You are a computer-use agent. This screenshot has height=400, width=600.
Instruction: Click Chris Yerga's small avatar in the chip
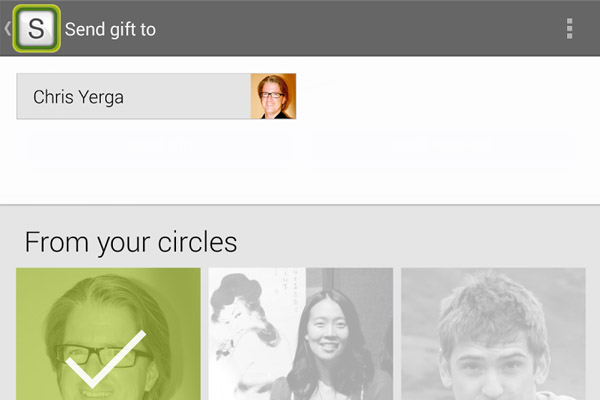click(273, 96)
